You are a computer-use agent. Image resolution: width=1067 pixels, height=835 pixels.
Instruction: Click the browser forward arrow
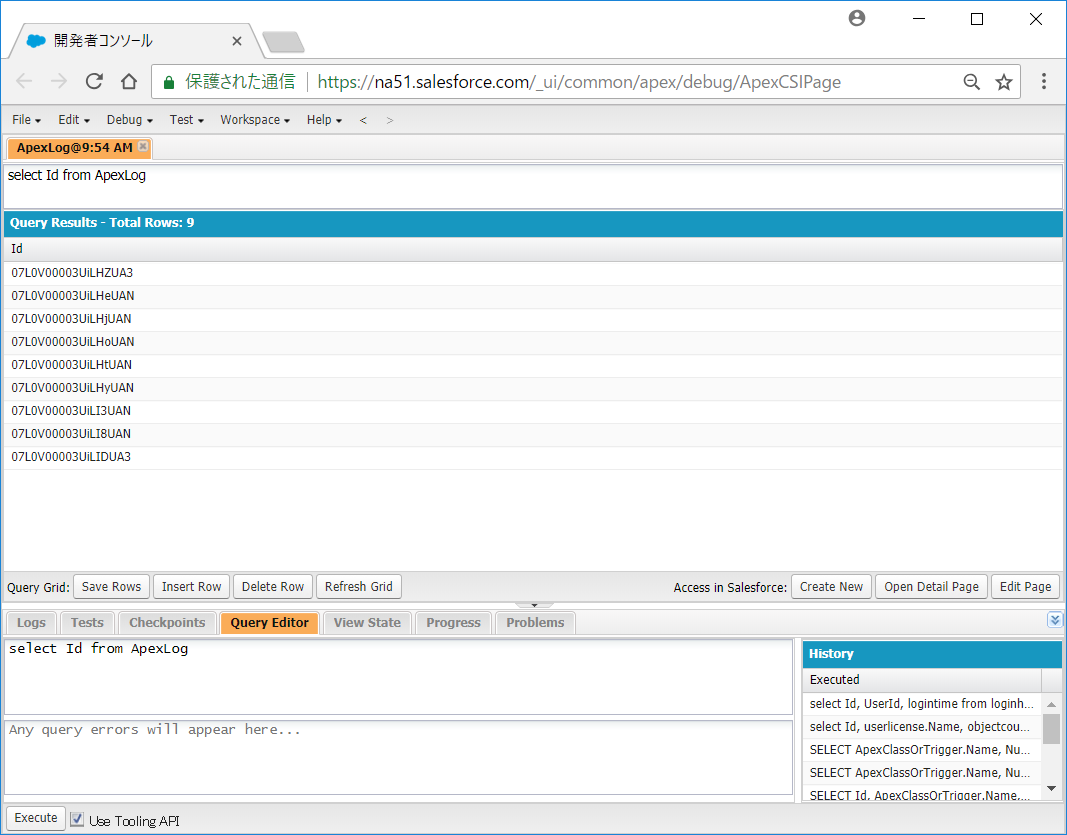[x=59, y=82]
